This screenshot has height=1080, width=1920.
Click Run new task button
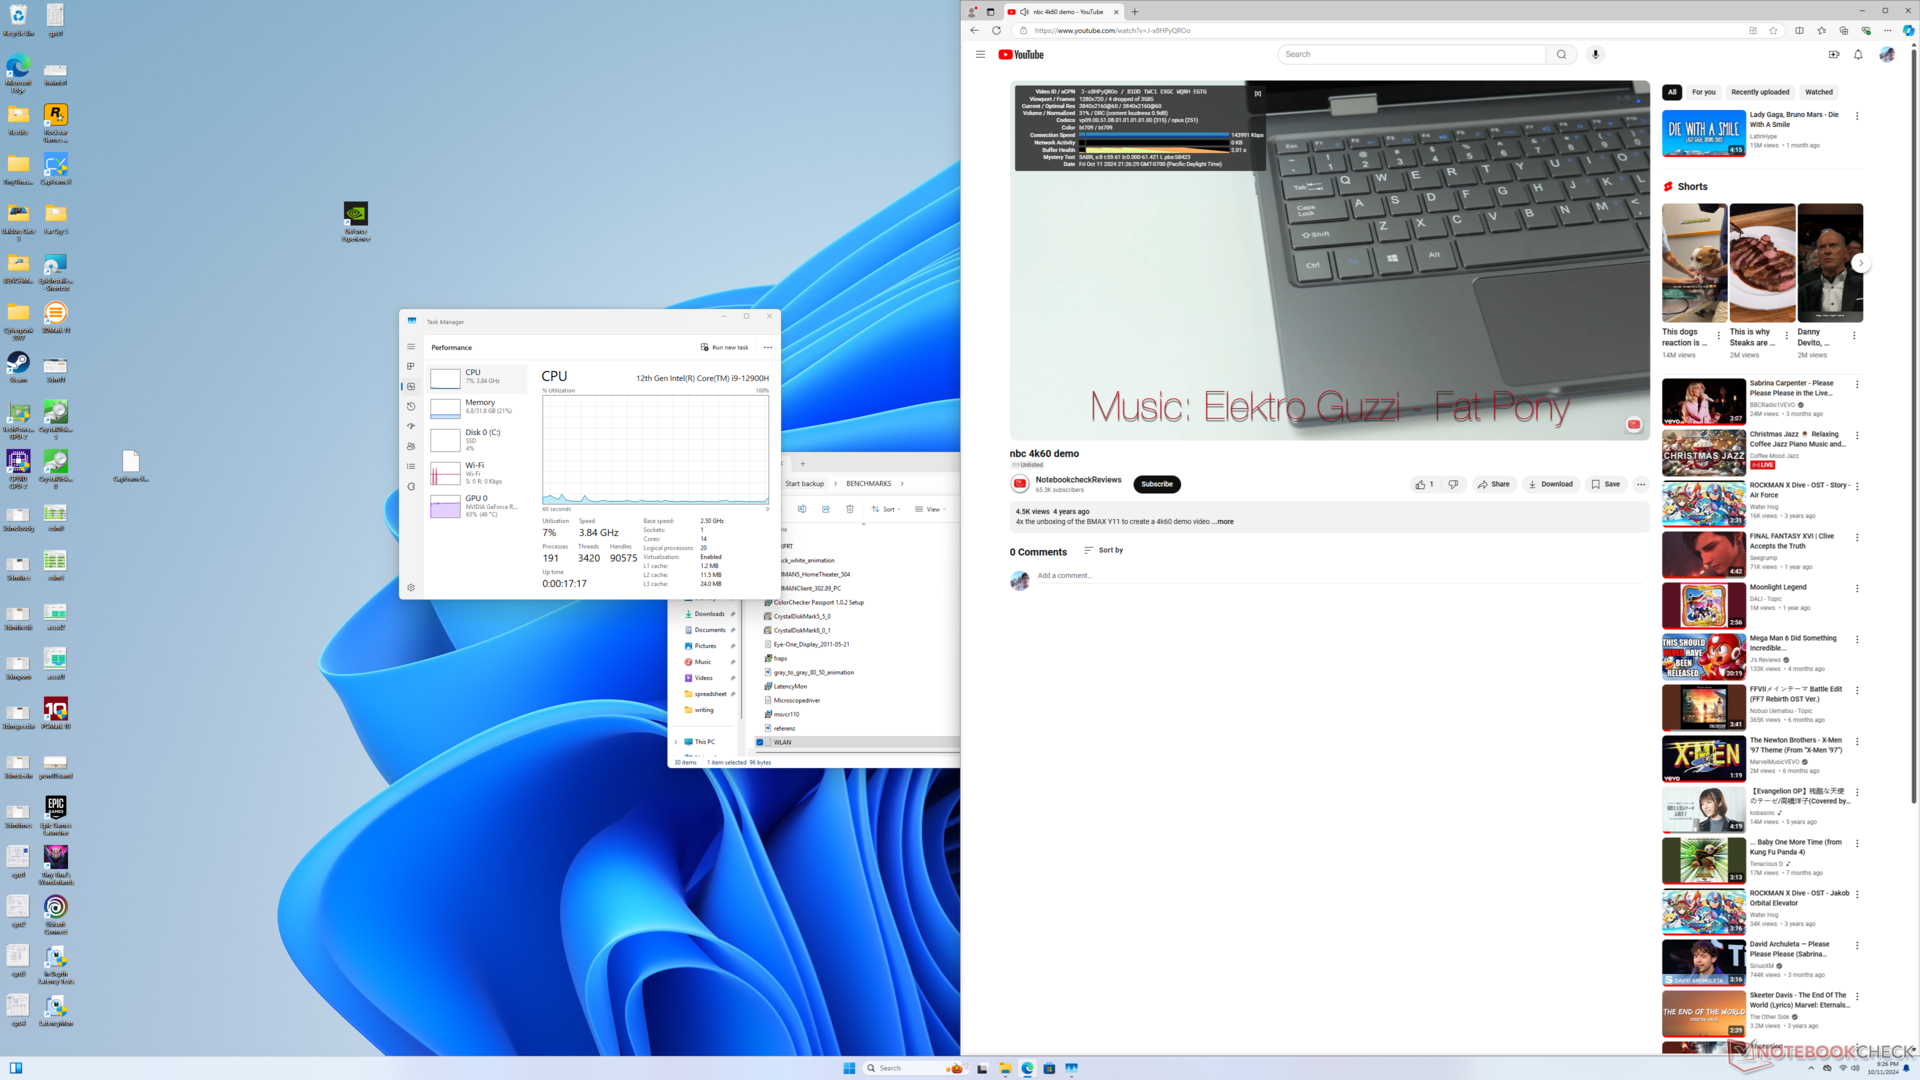[x=725, y=347]
